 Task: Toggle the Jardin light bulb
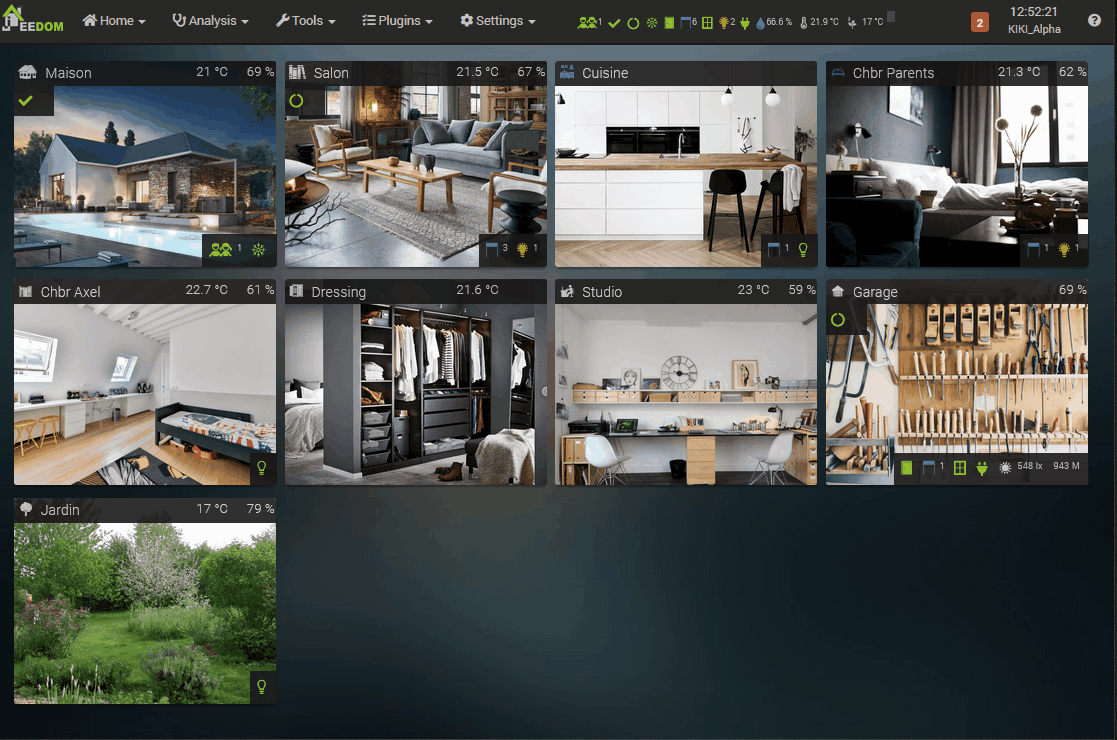262,686
